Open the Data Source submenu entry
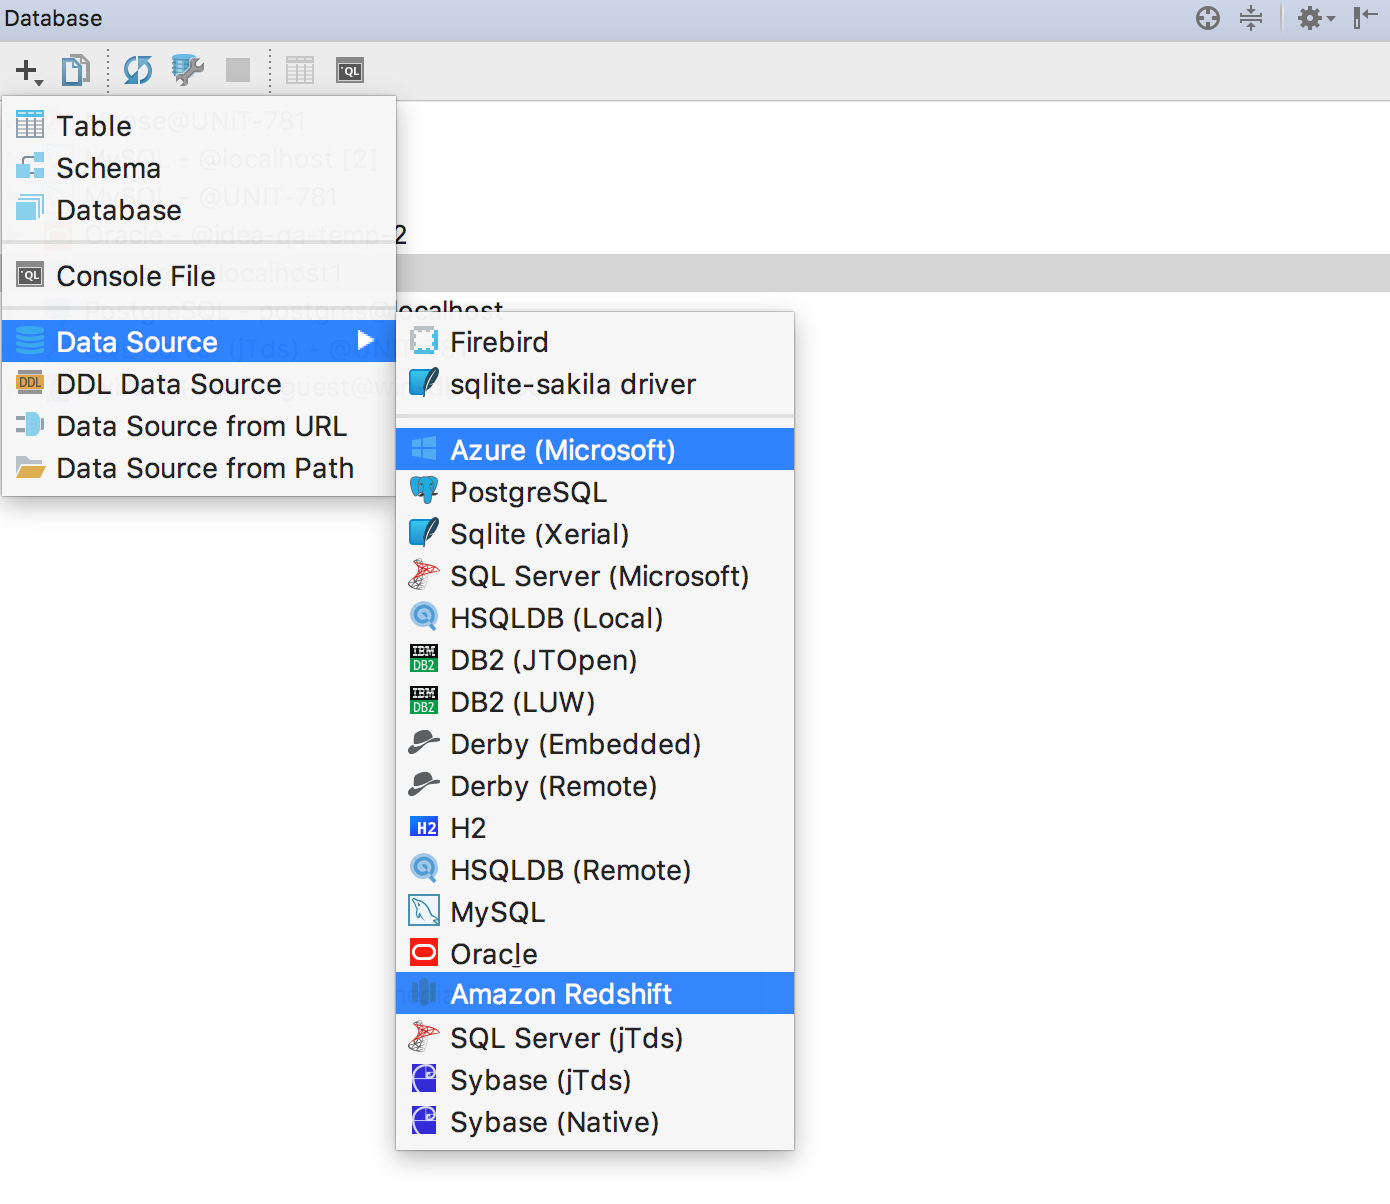 (x=199, y=342)
